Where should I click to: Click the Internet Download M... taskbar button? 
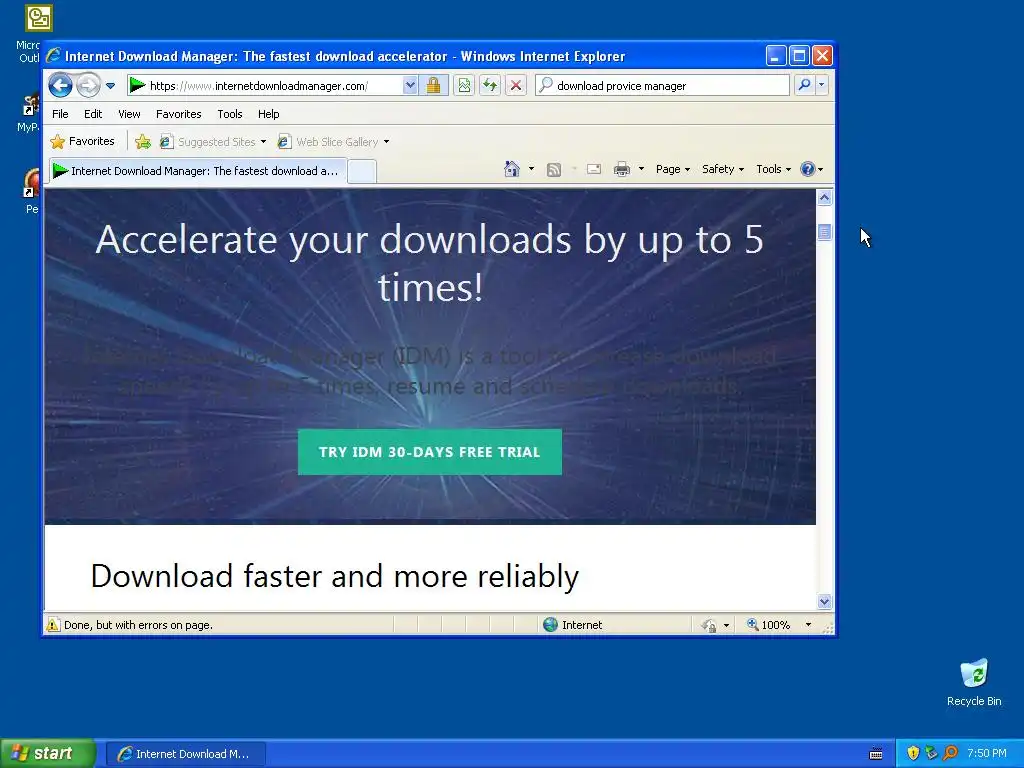coord(185,754)
